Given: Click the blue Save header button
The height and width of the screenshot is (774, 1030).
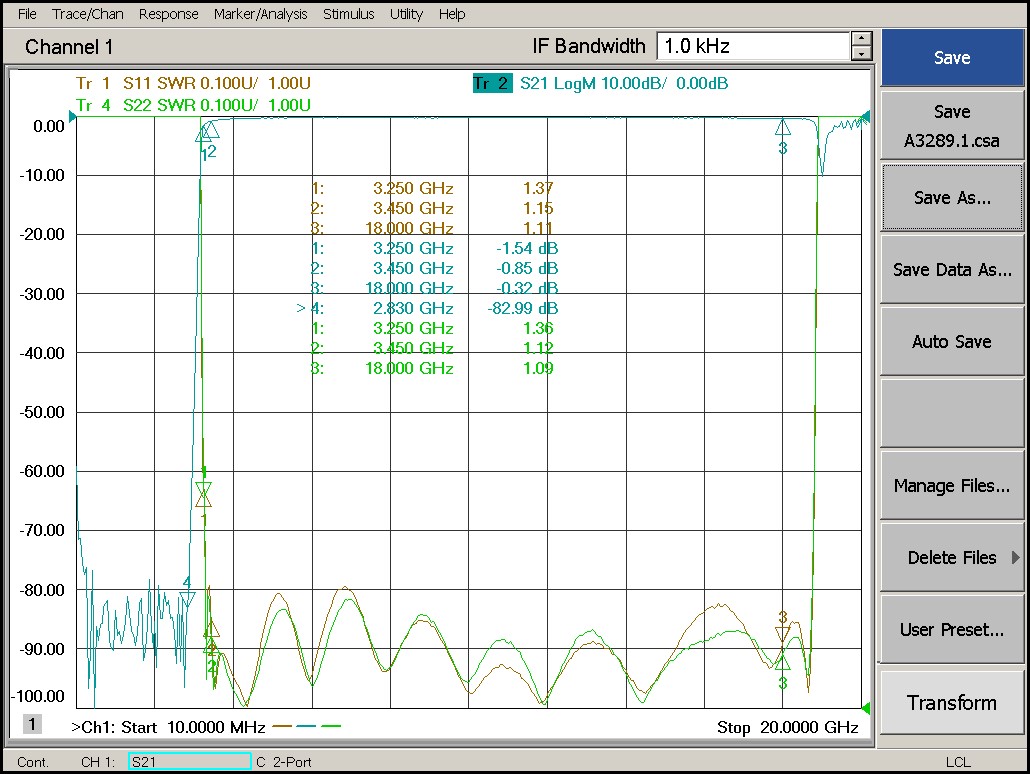Looking at the screenshot, I should pos(952,58).
